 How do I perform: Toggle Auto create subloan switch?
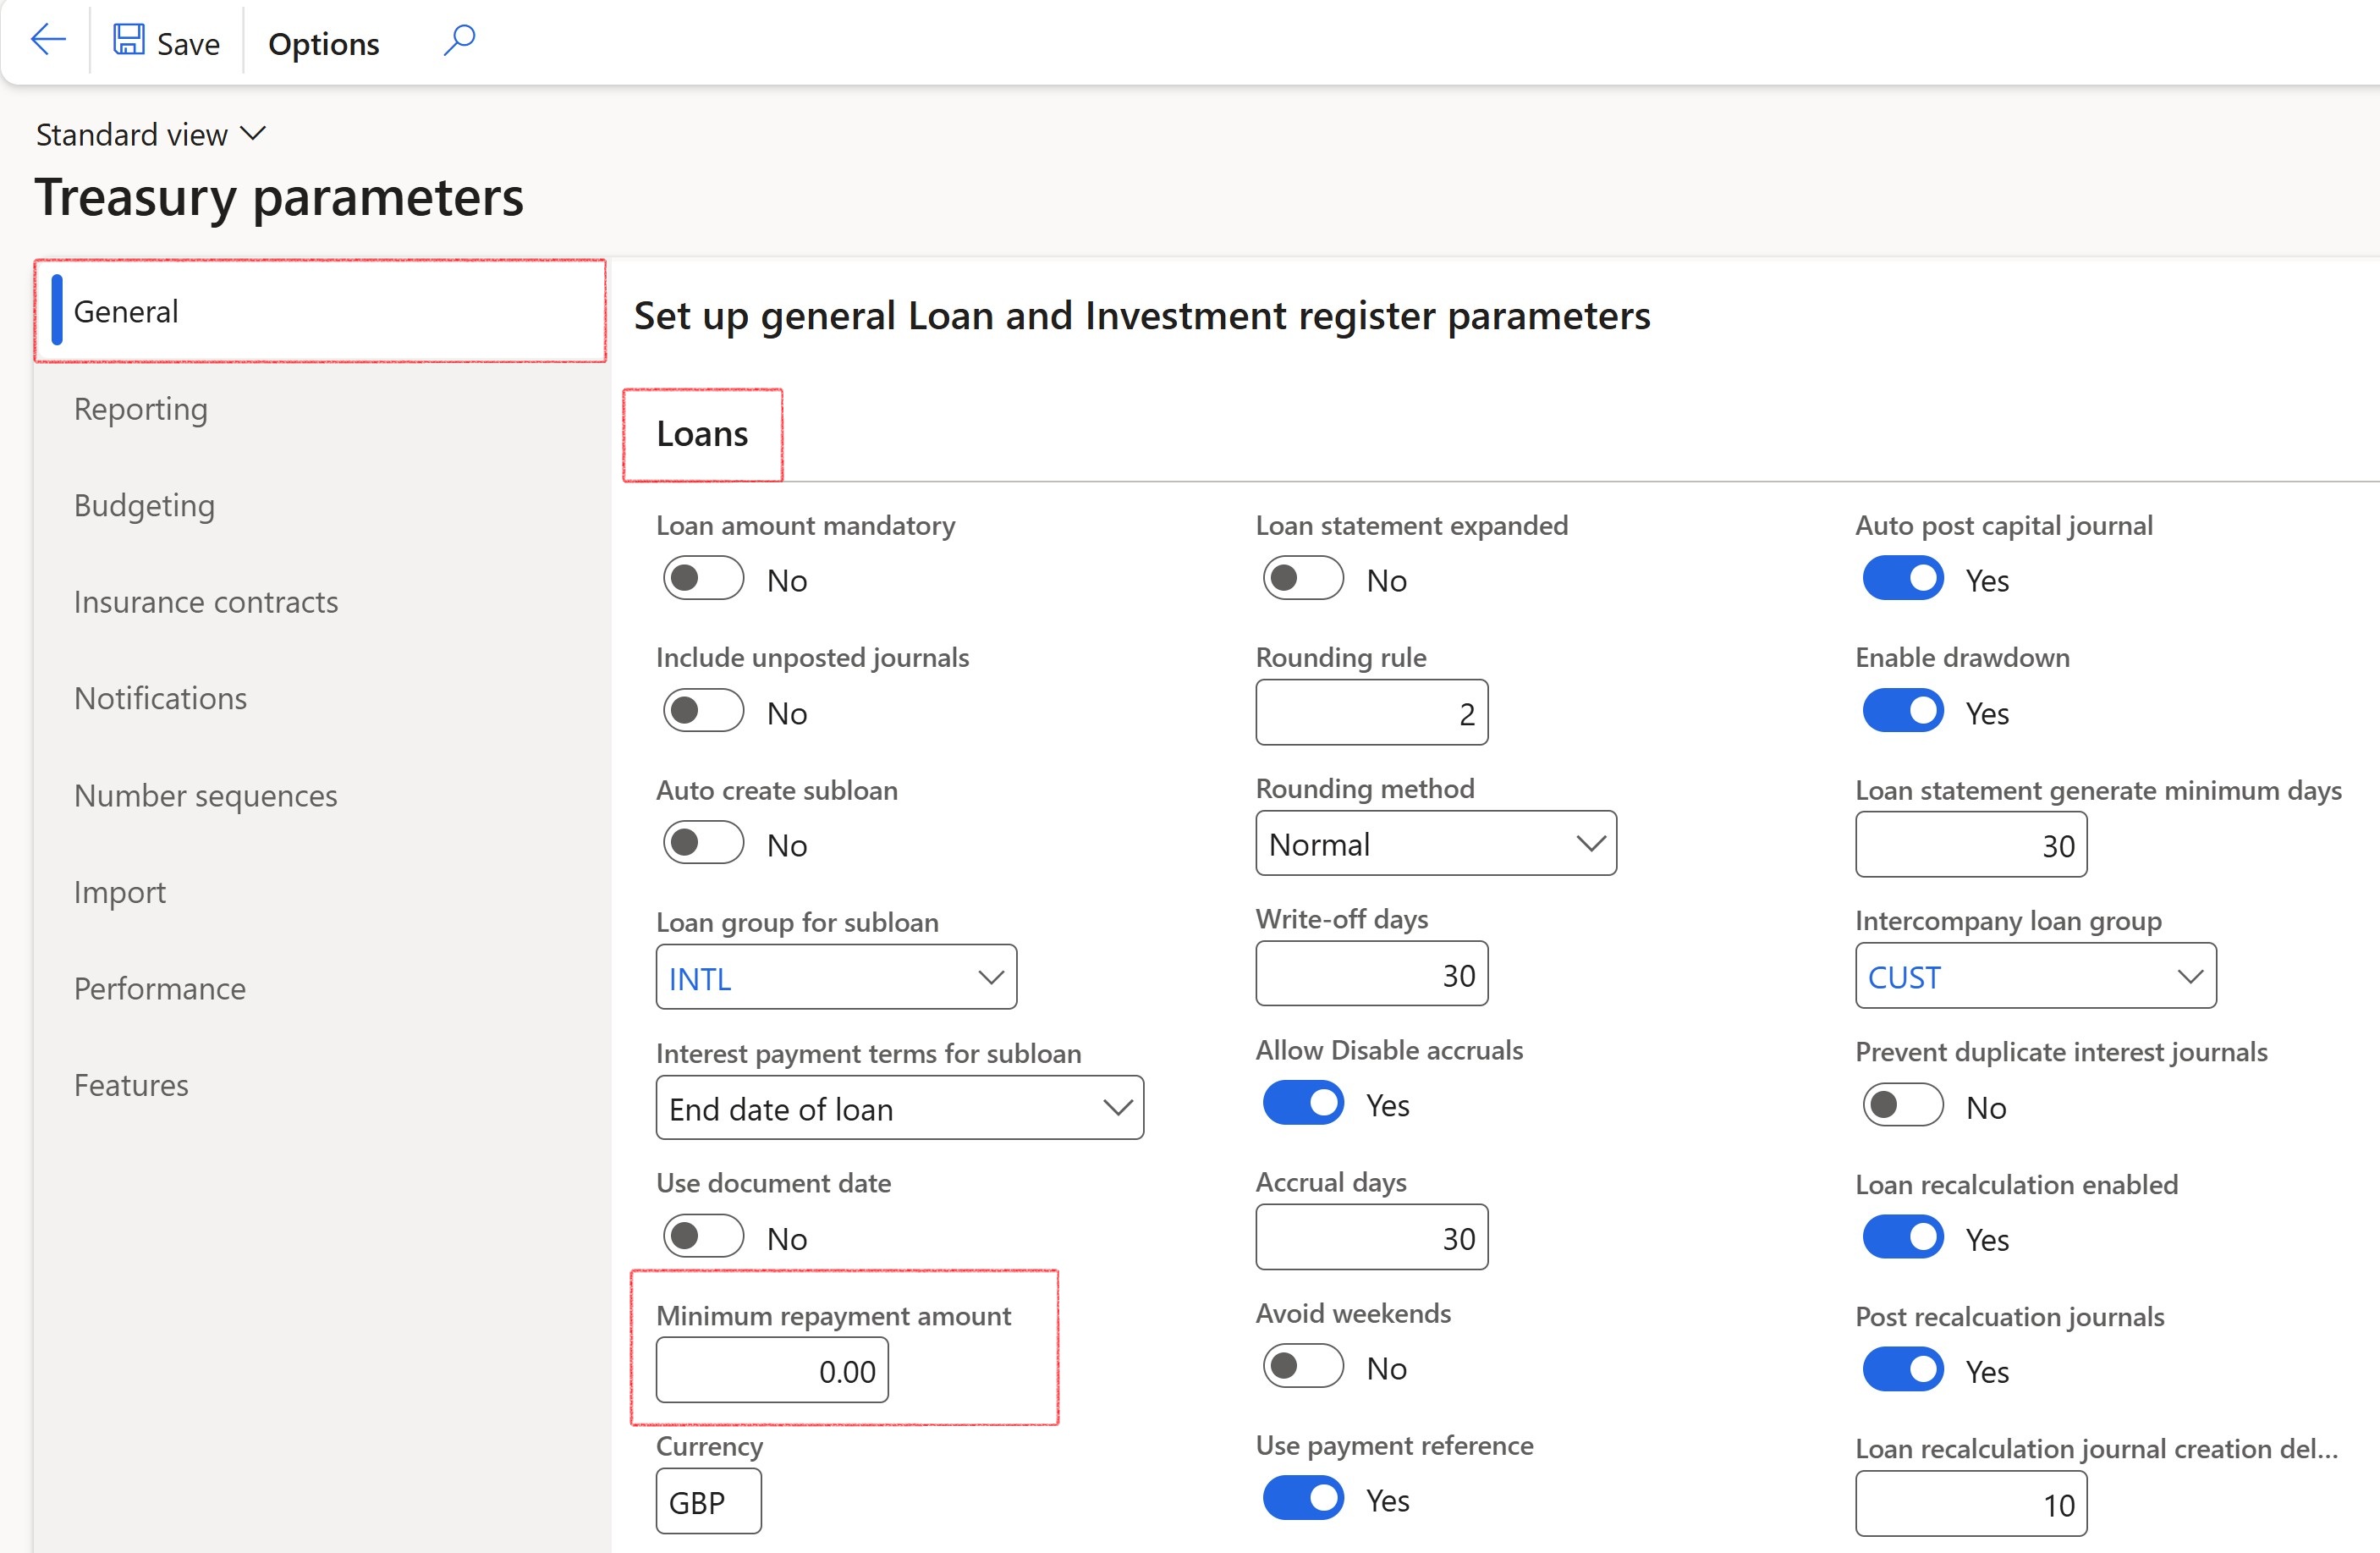704,843
